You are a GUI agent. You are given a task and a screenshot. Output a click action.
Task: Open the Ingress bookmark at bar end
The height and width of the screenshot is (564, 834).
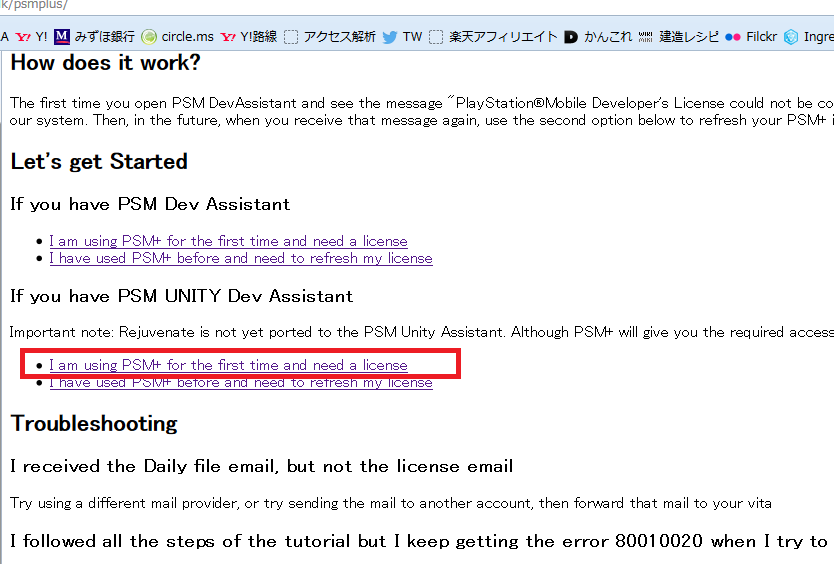[808, 37]
